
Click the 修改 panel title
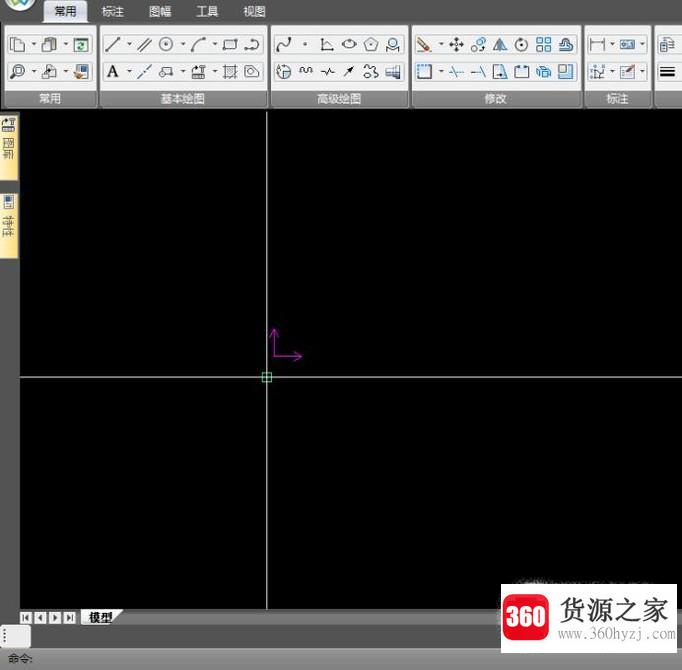(x=496, y=99)
